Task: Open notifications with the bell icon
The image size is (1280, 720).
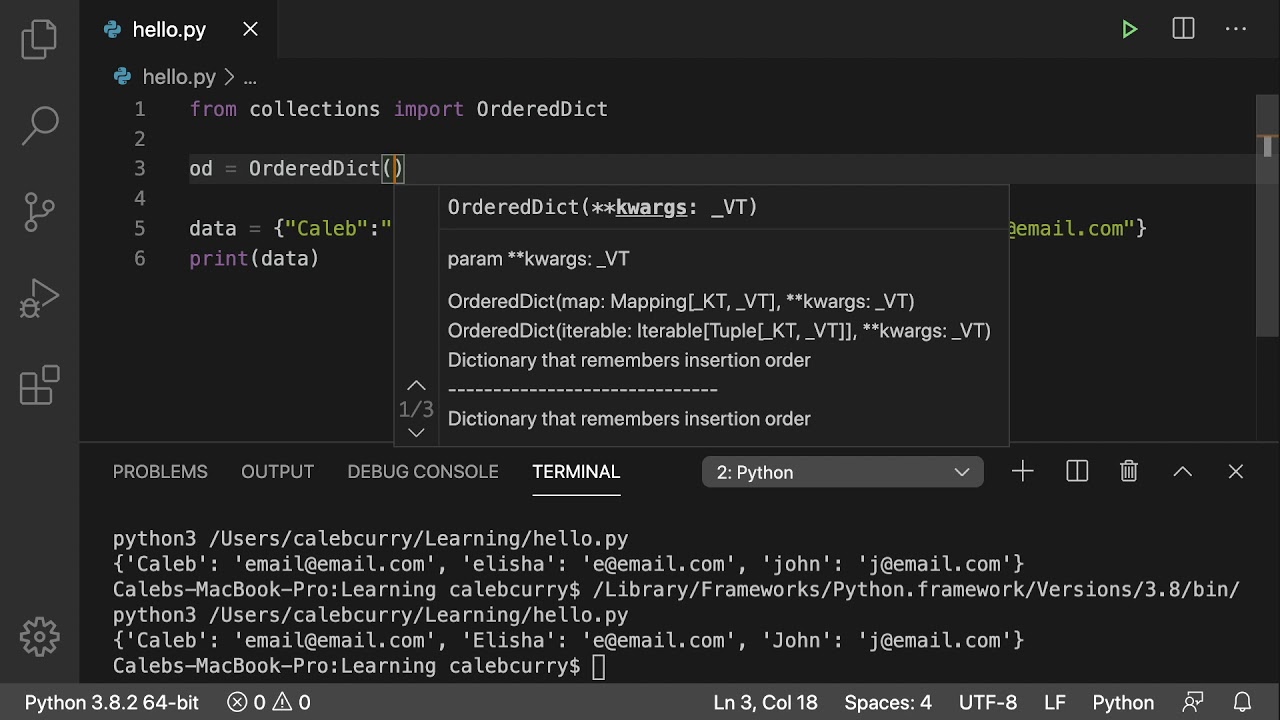Action: coord(1242,702)
